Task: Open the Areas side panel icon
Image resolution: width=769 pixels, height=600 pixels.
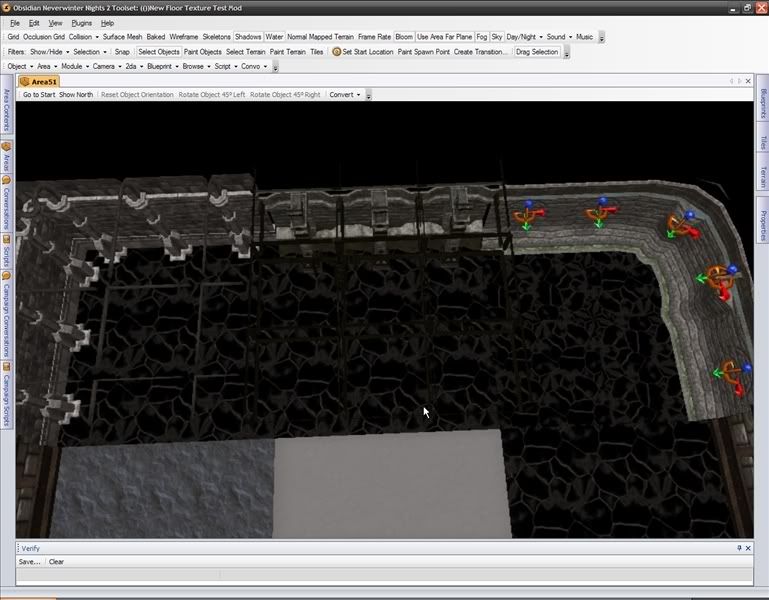Action: [x=6, y=146]
